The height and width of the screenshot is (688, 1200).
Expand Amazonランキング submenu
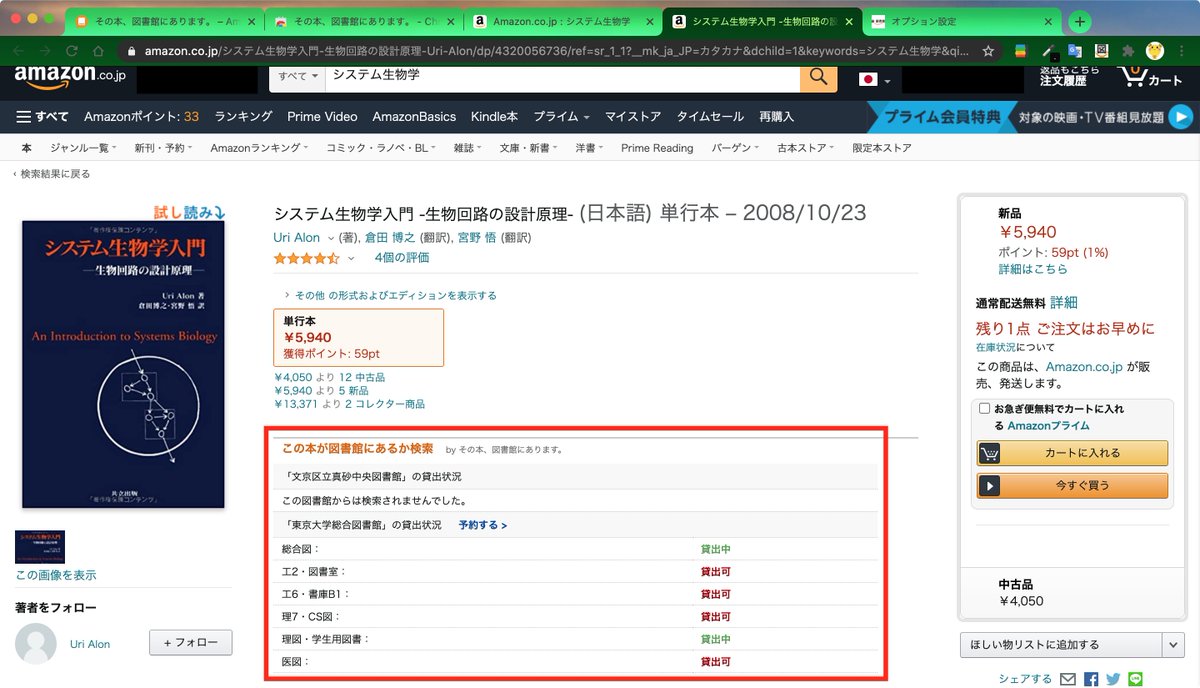pyautogui.click(x=260, y=148)
